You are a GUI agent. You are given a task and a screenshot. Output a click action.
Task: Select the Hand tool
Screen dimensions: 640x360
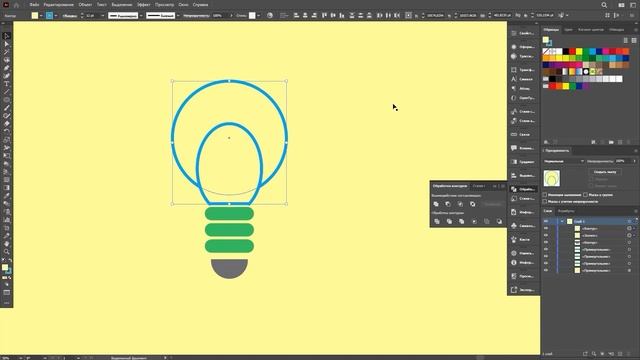(x=7, y=244)
